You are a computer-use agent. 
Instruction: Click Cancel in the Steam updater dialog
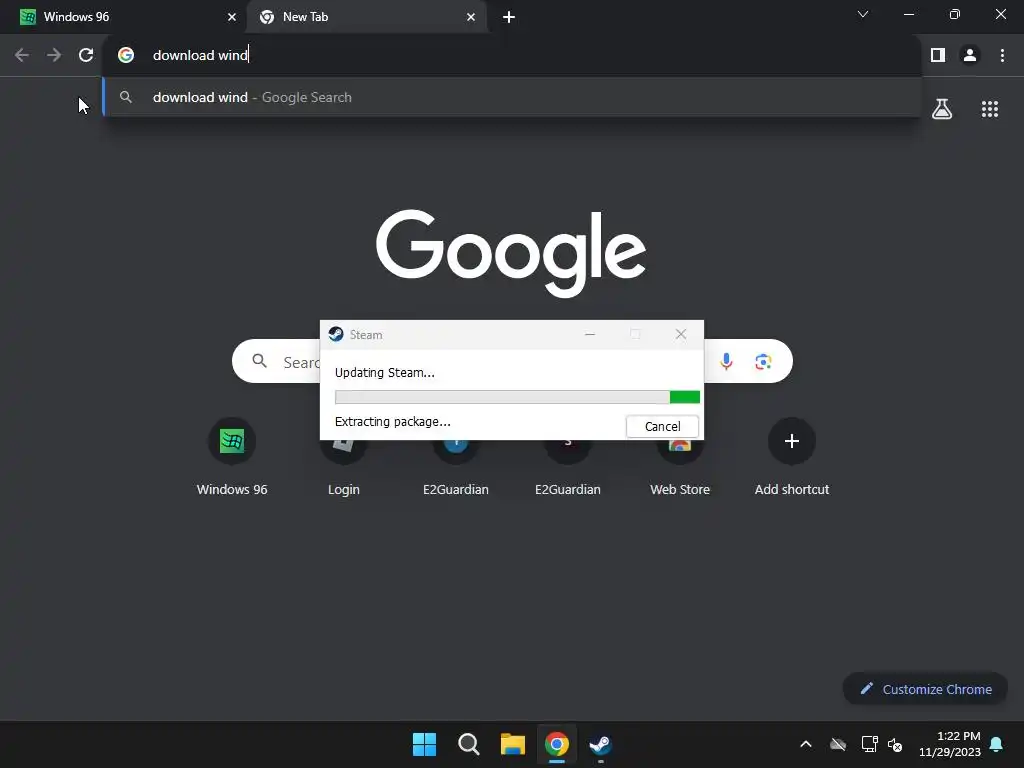[x=662, y=426]
